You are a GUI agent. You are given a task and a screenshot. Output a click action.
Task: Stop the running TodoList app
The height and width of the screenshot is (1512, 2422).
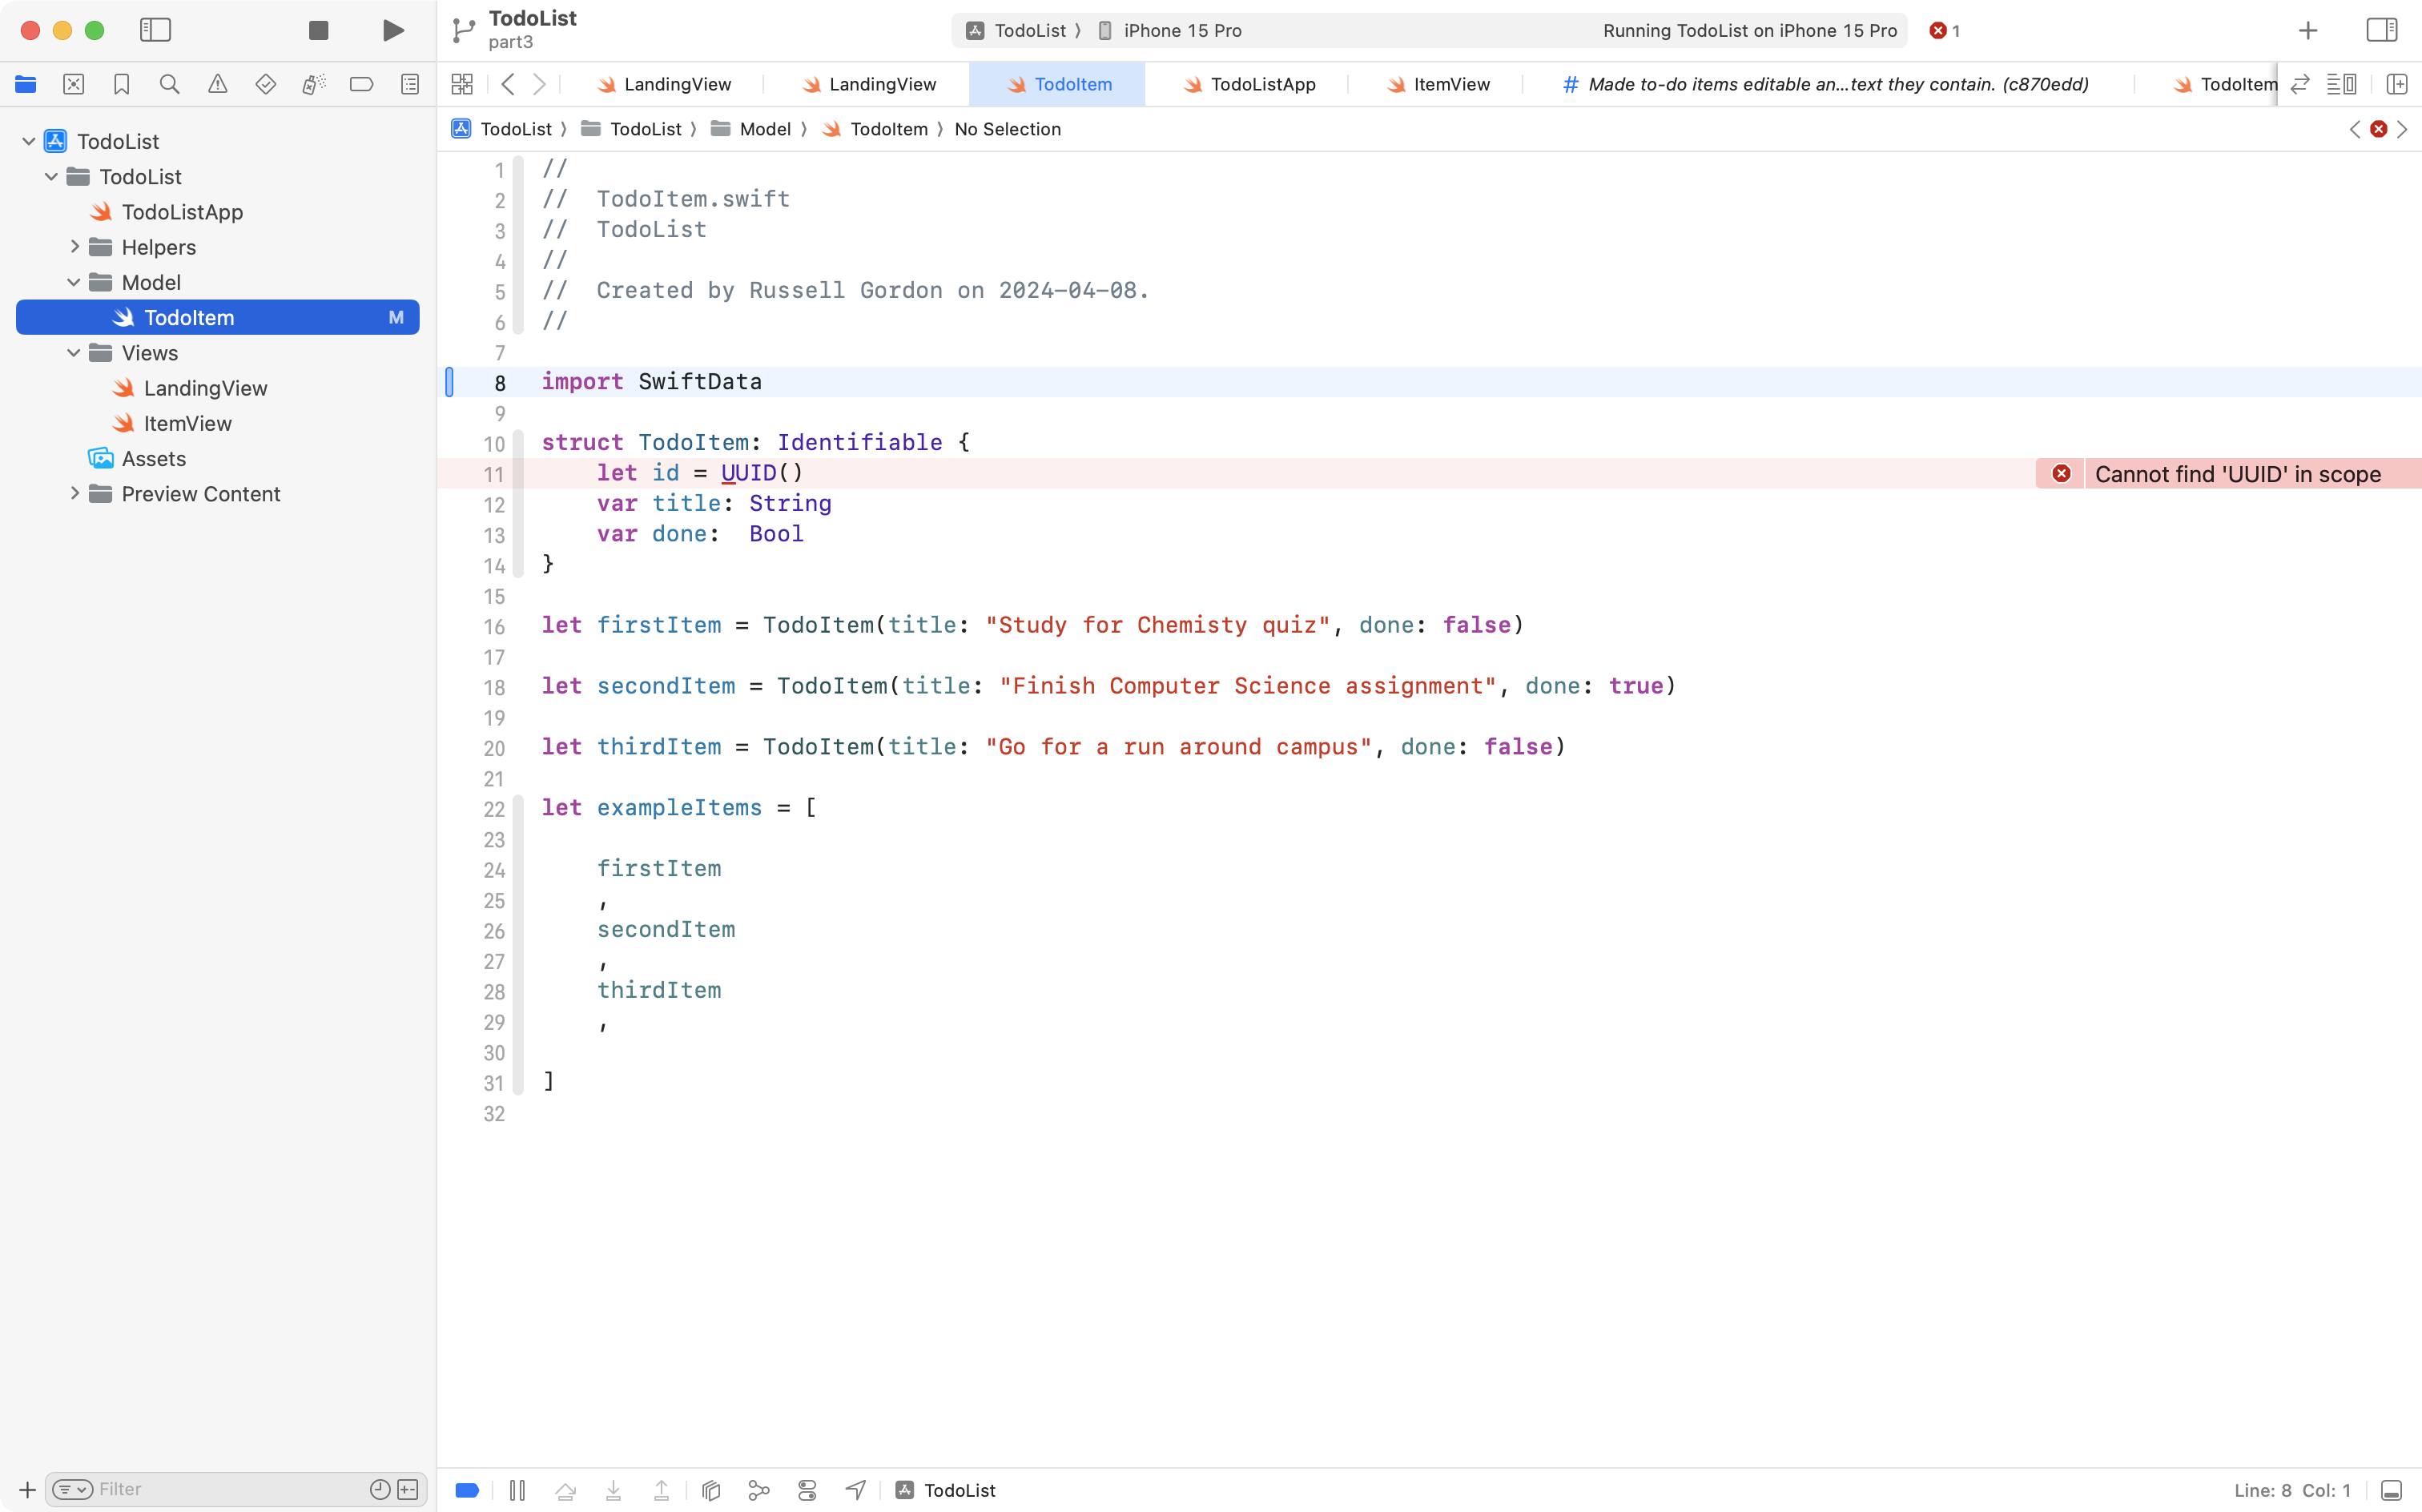pos(318,30)
